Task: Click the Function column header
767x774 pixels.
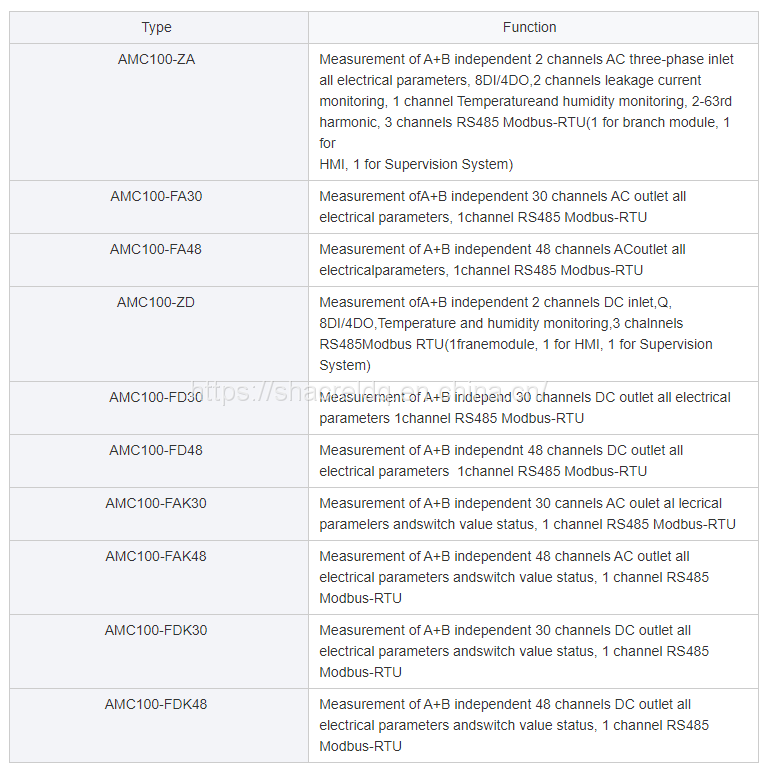Action: tap(530, 27)
